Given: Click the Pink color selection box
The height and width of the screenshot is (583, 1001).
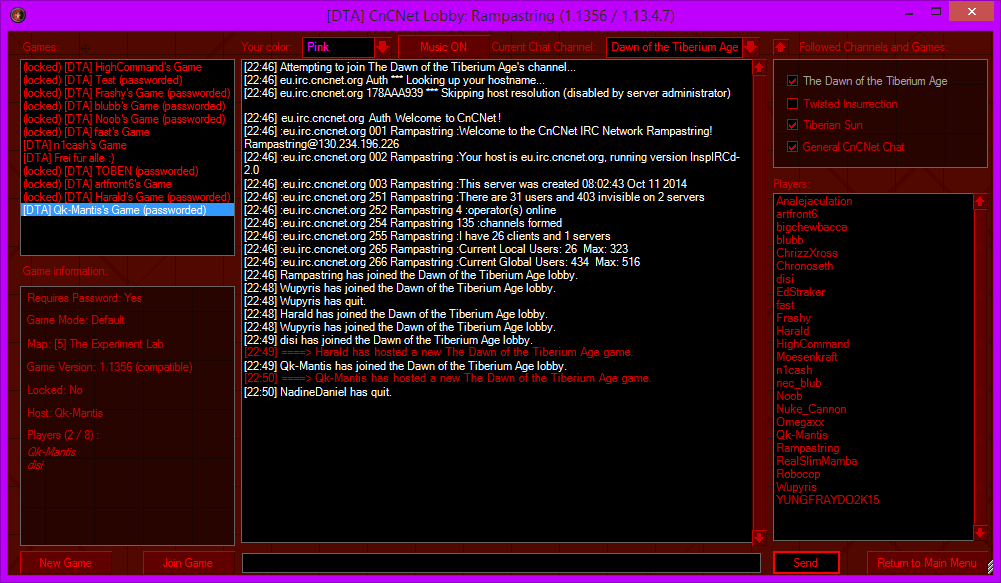Looking at the screenshot, I should point(338,47).
